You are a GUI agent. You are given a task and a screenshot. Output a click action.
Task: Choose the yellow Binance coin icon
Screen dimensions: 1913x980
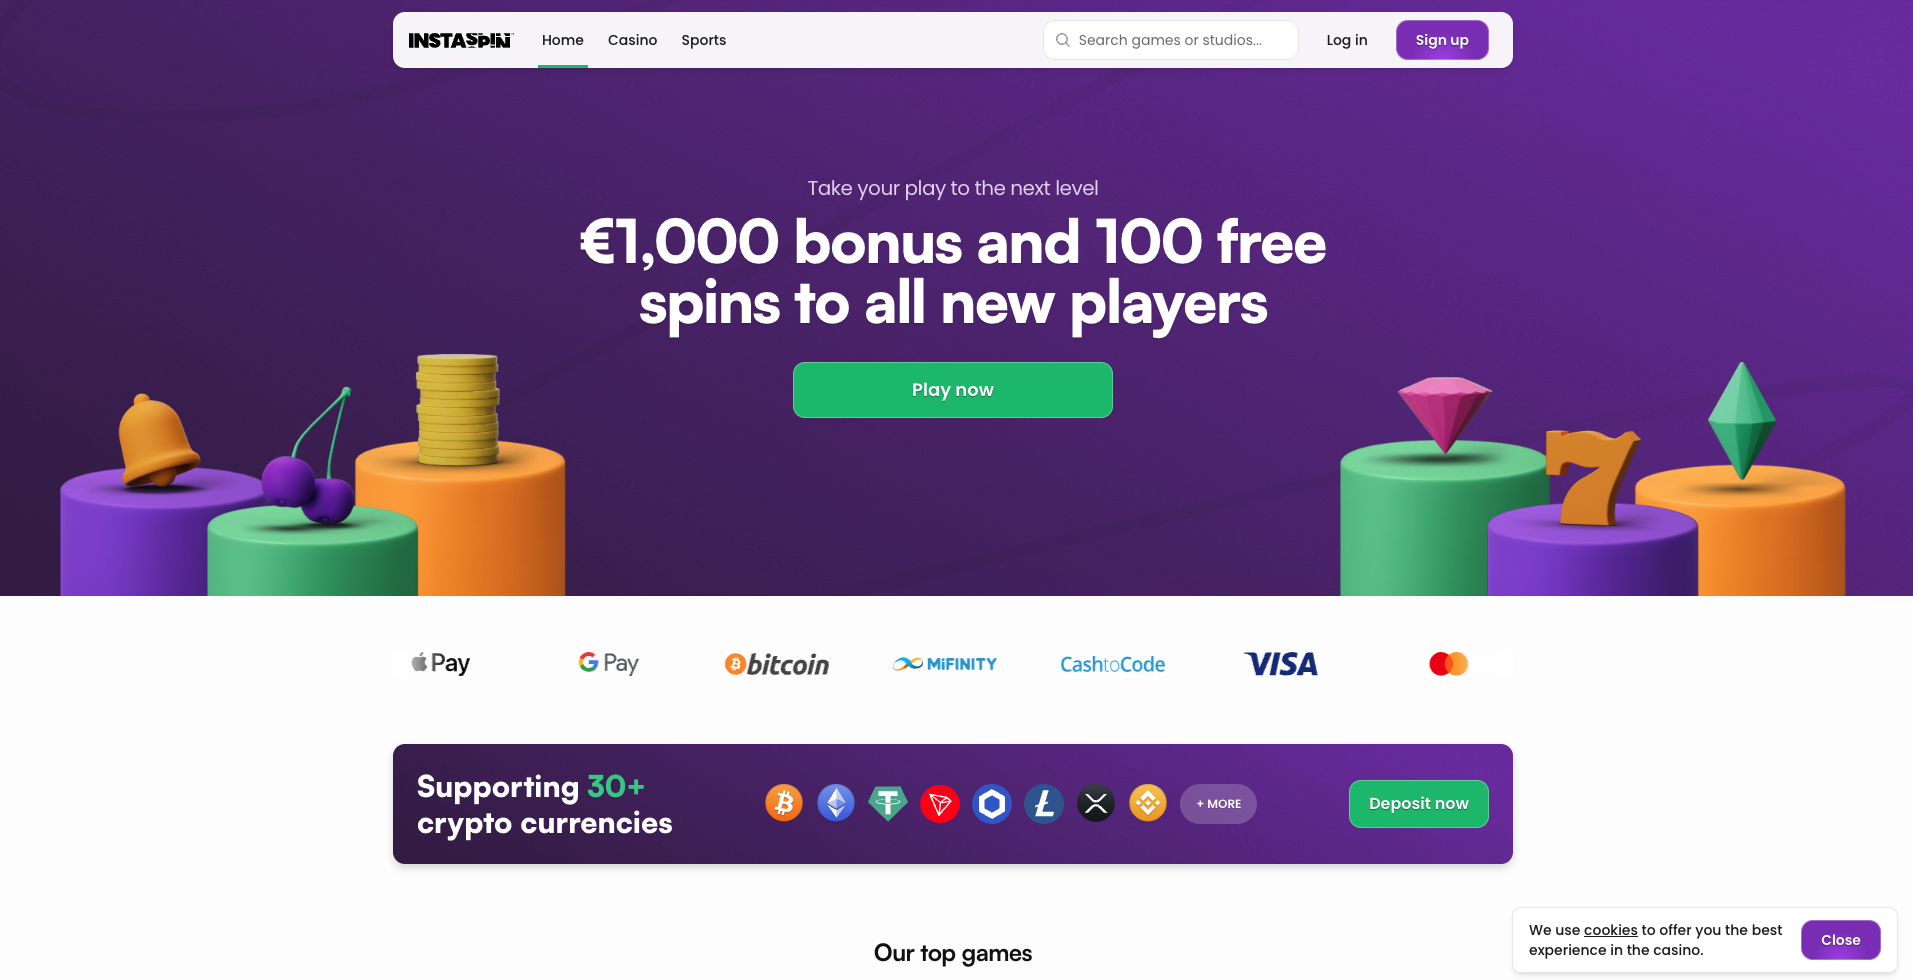[1148, 803]
